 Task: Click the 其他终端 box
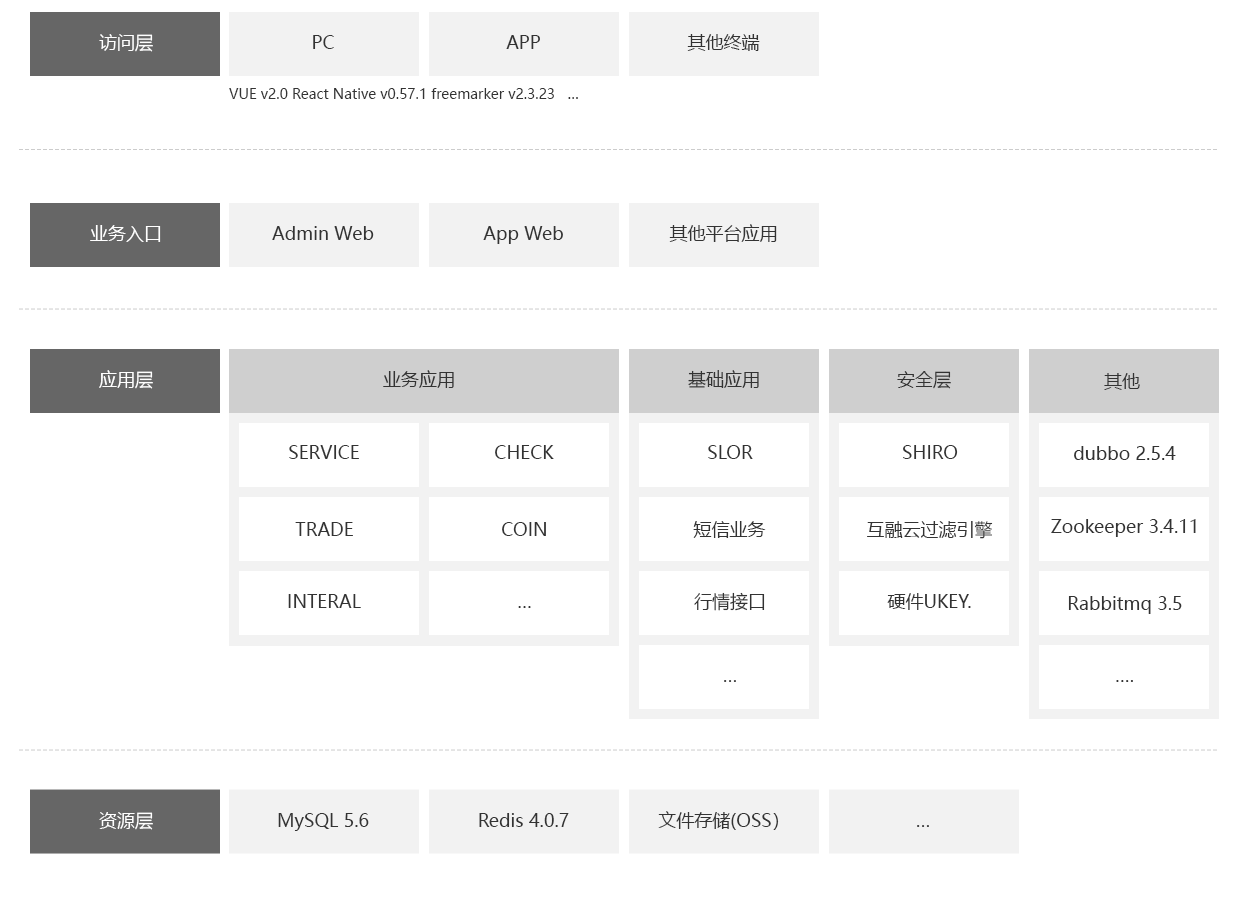(x=723, y=43)
